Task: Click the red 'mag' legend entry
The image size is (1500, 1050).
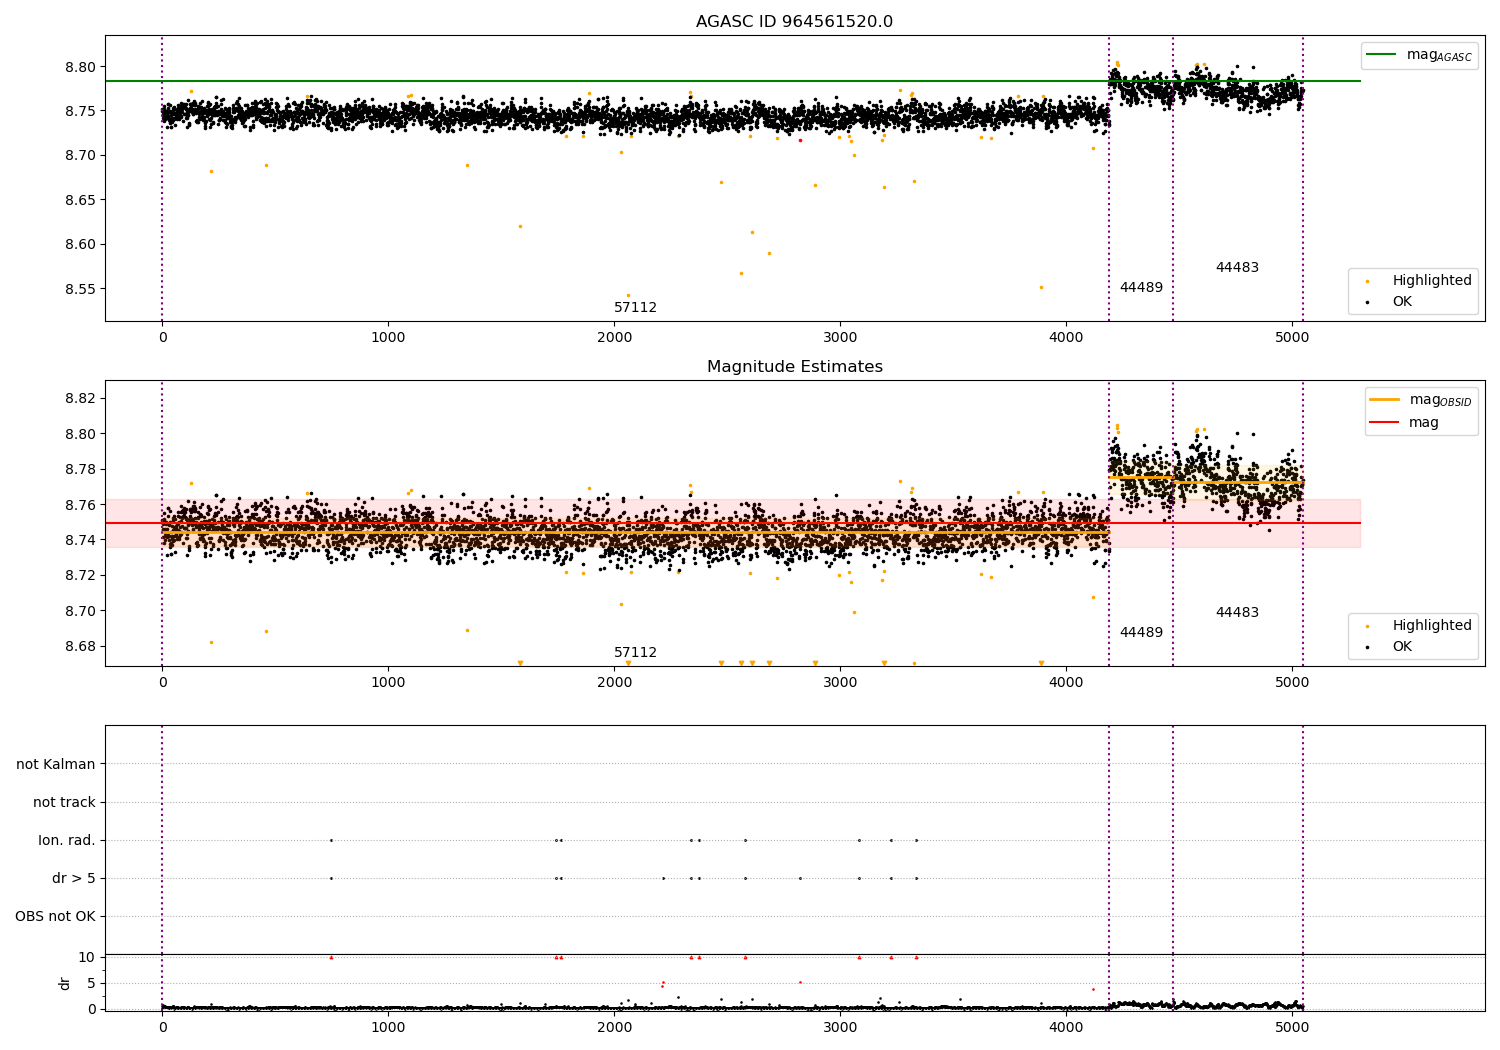Action: tap(1404, 422)
